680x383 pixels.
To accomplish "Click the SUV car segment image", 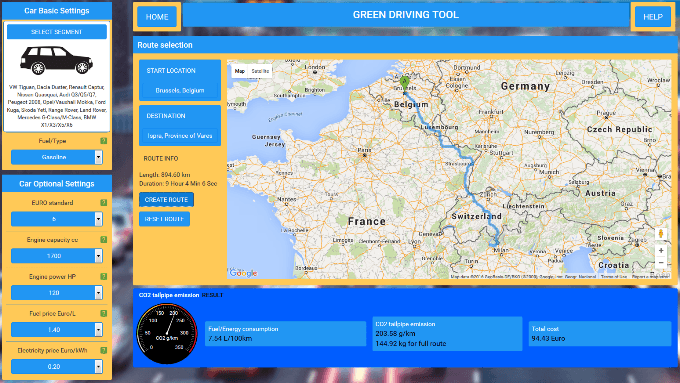I will click(56, 60).
